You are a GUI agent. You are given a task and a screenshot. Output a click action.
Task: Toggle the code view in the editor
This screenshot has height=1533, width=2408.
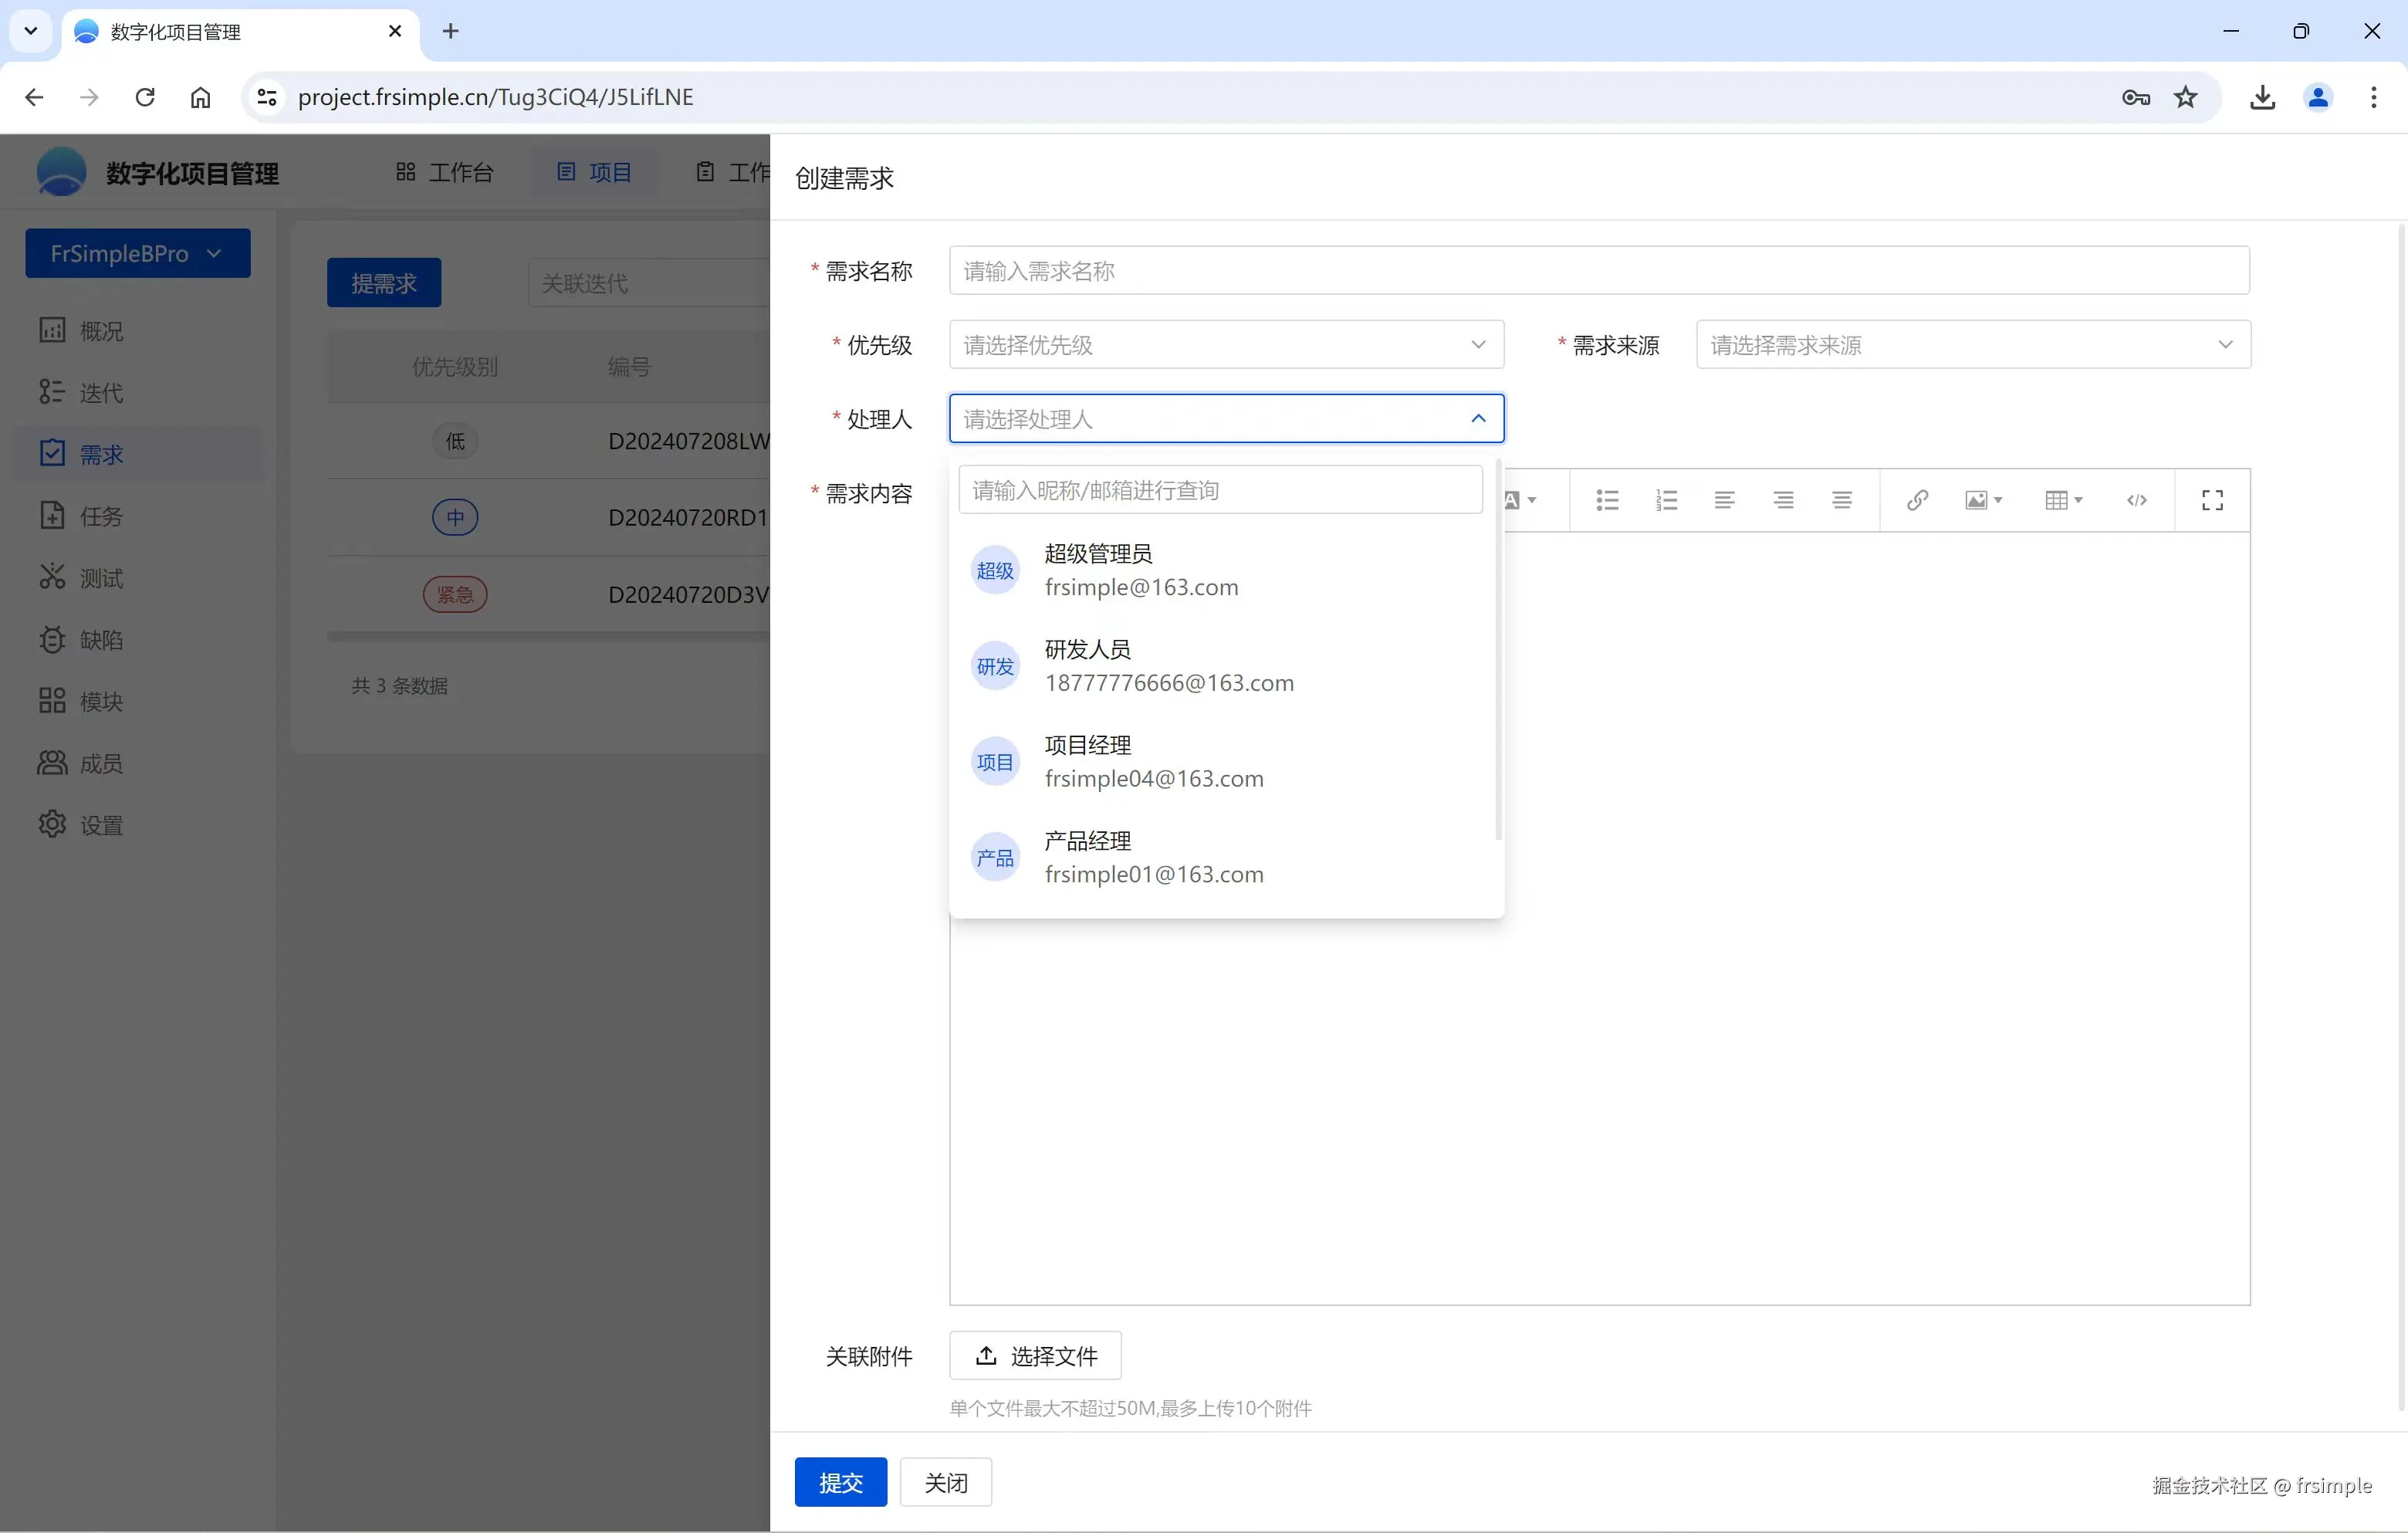point(2137,500)
